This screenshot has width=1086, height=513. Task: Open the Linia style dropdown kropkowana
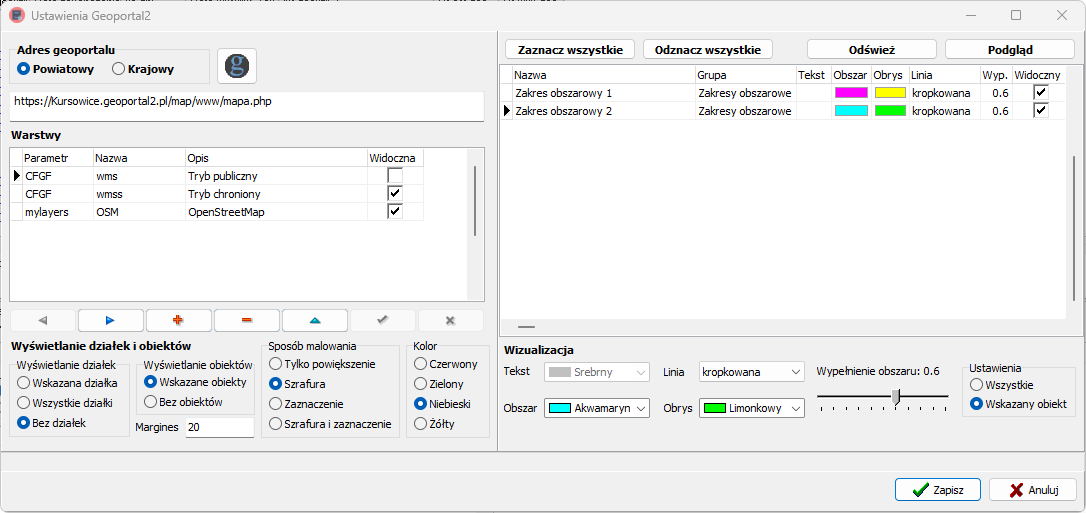click(752, 372)
